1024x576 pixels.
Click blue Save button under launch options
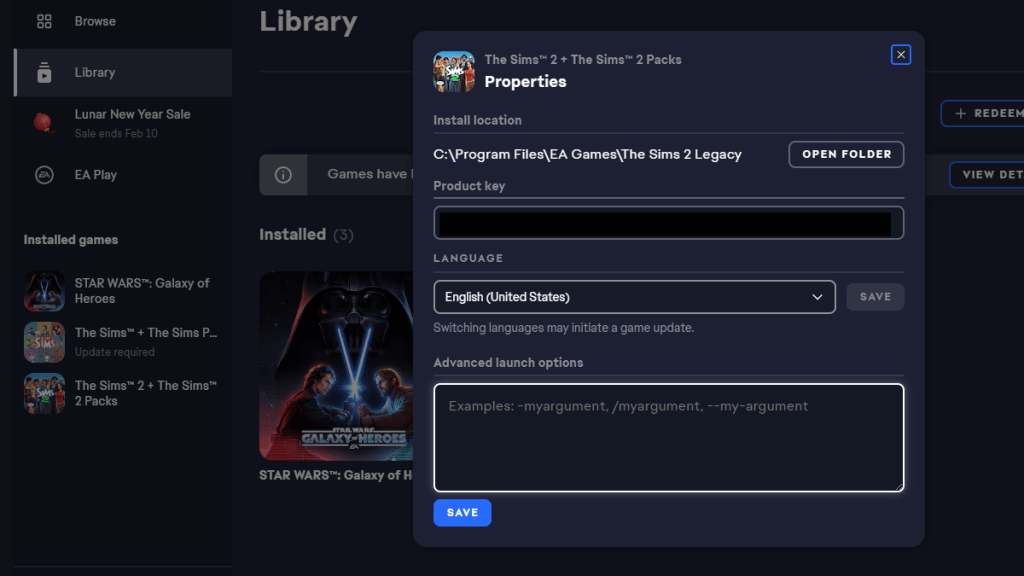(x=462, y=513)
